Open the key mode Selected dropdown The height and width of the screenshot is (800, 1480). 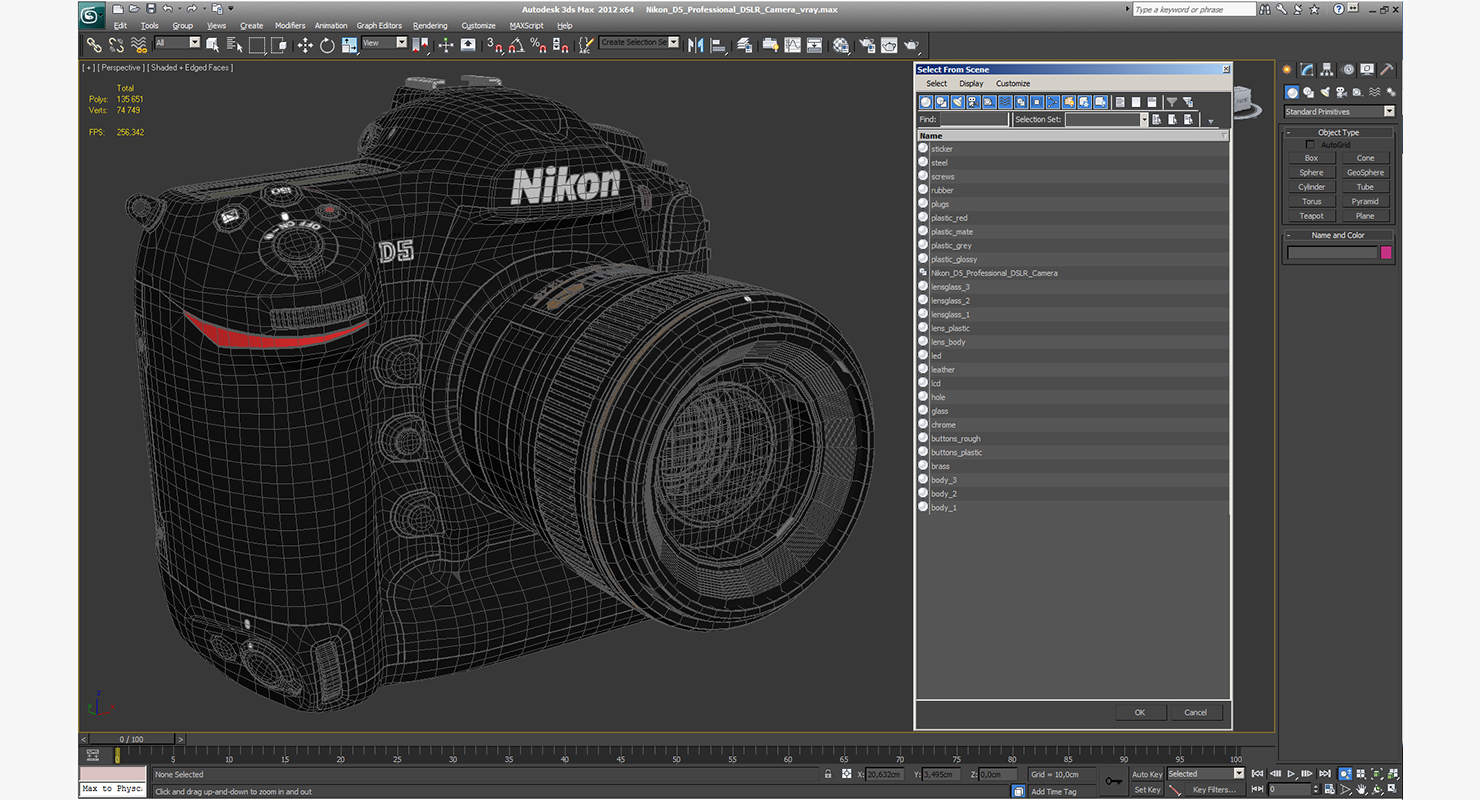coord(1206,774)
